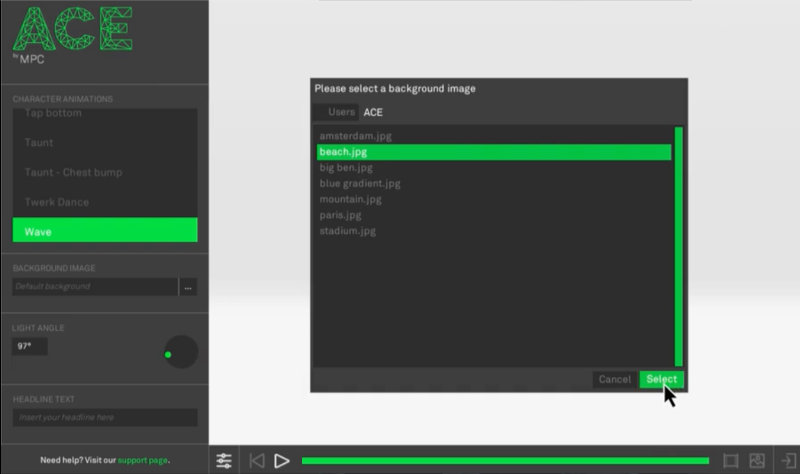Click the square frame icon in bottom bar

730,461
